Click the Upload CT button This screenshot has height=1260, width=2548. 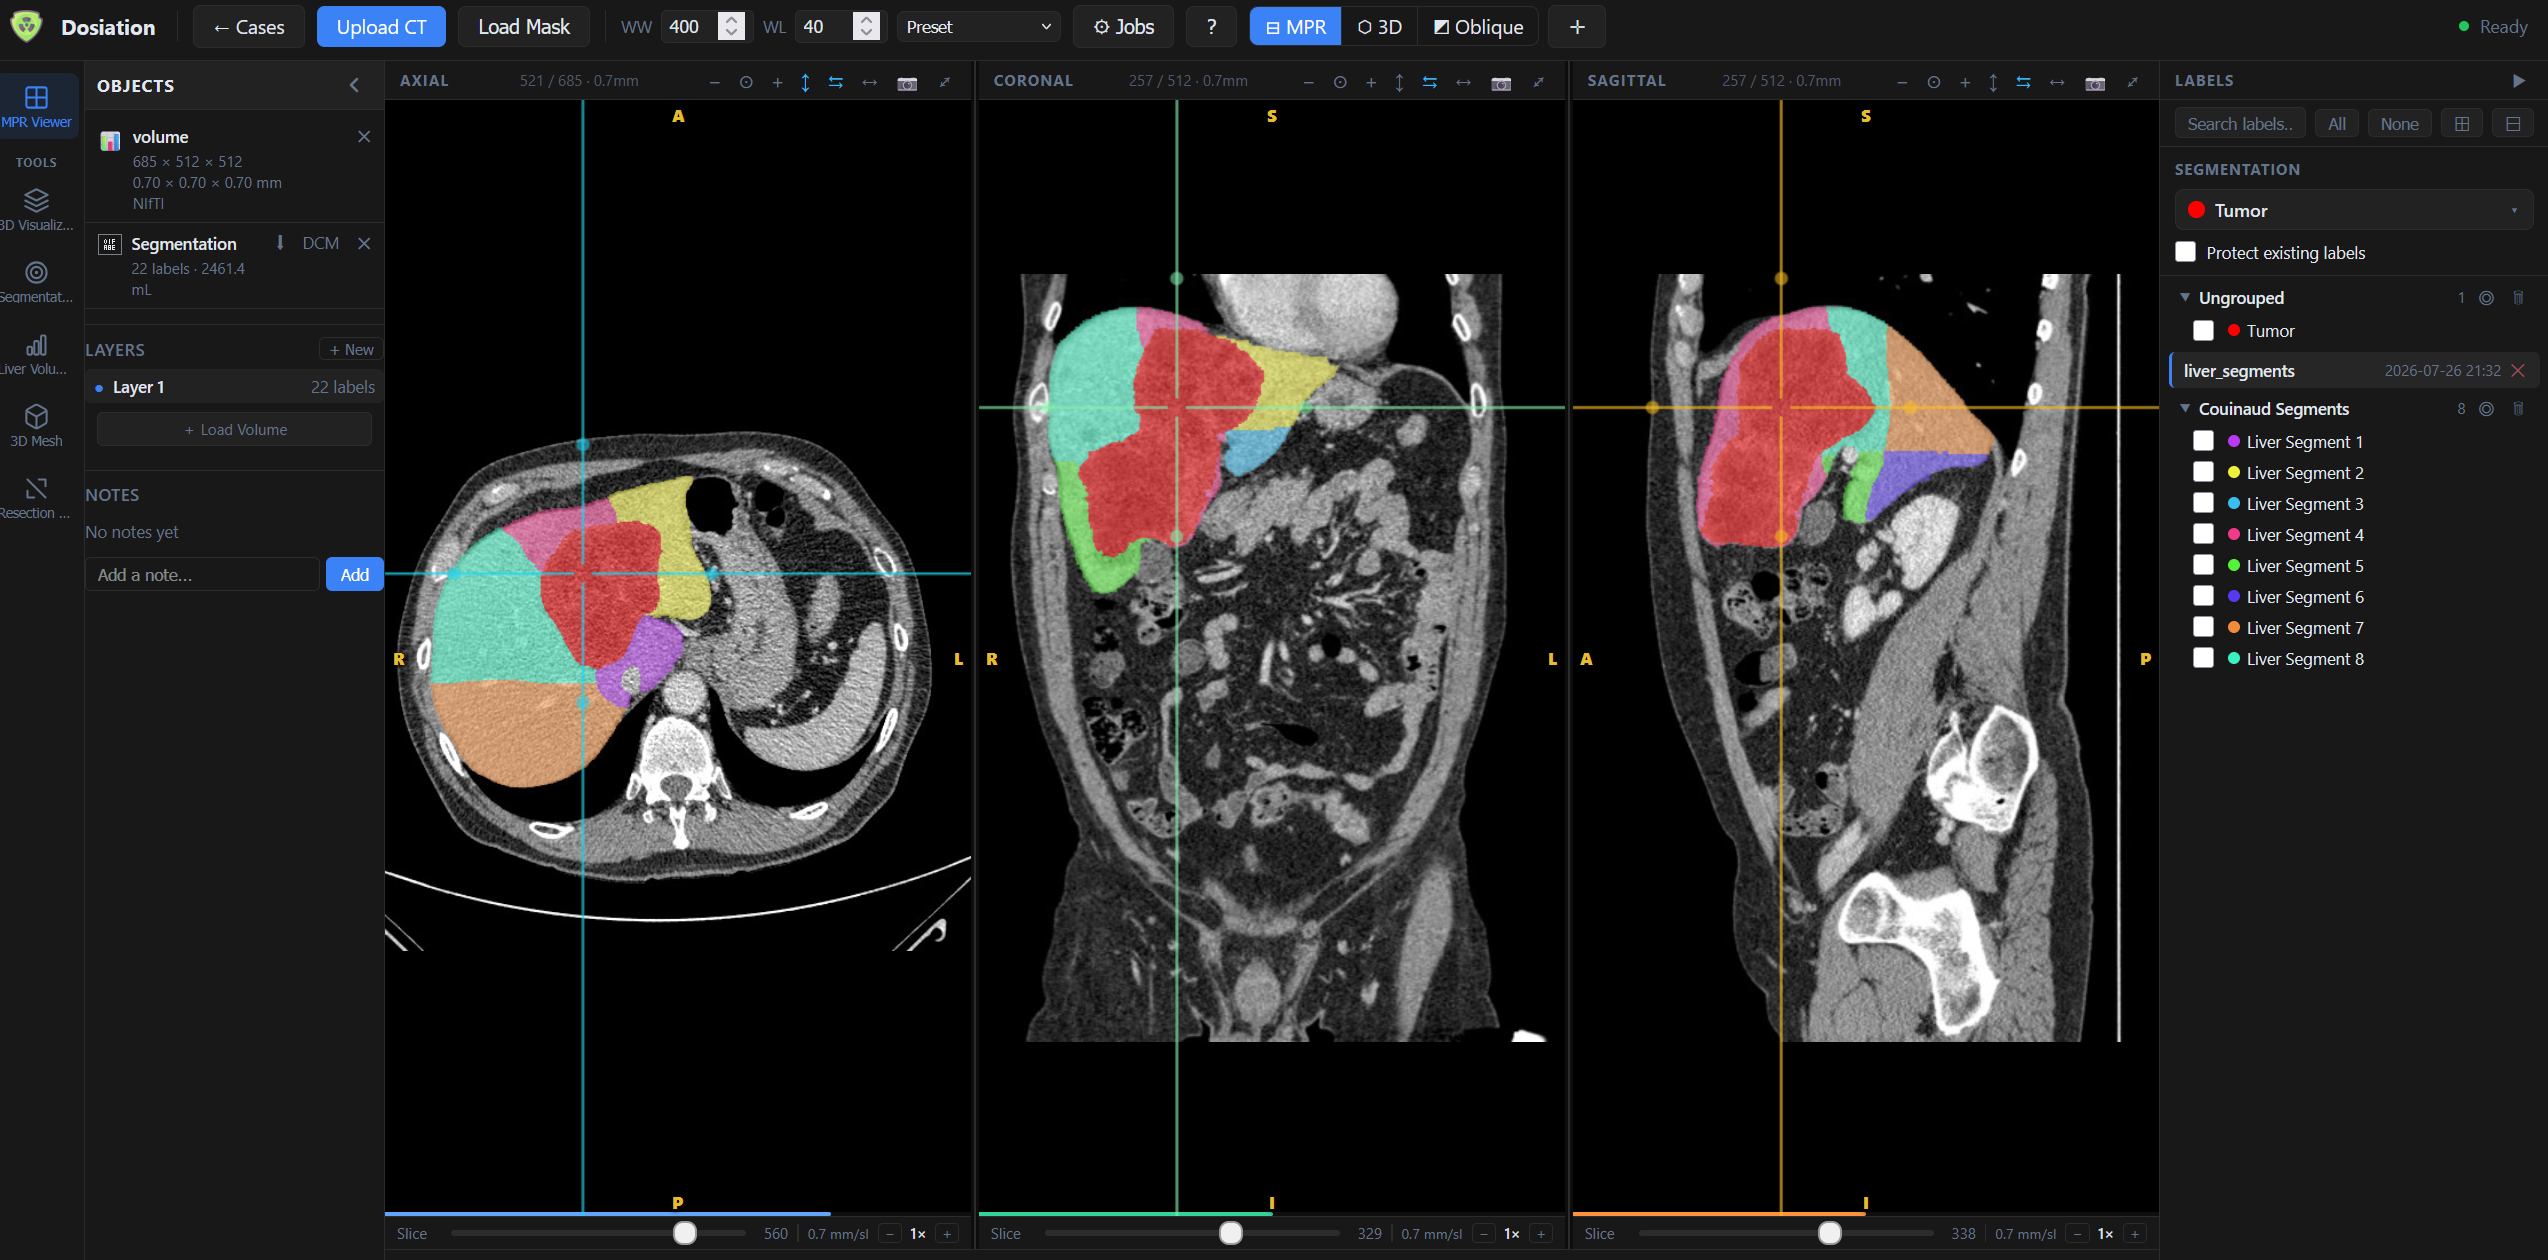(x=382, y=27)
